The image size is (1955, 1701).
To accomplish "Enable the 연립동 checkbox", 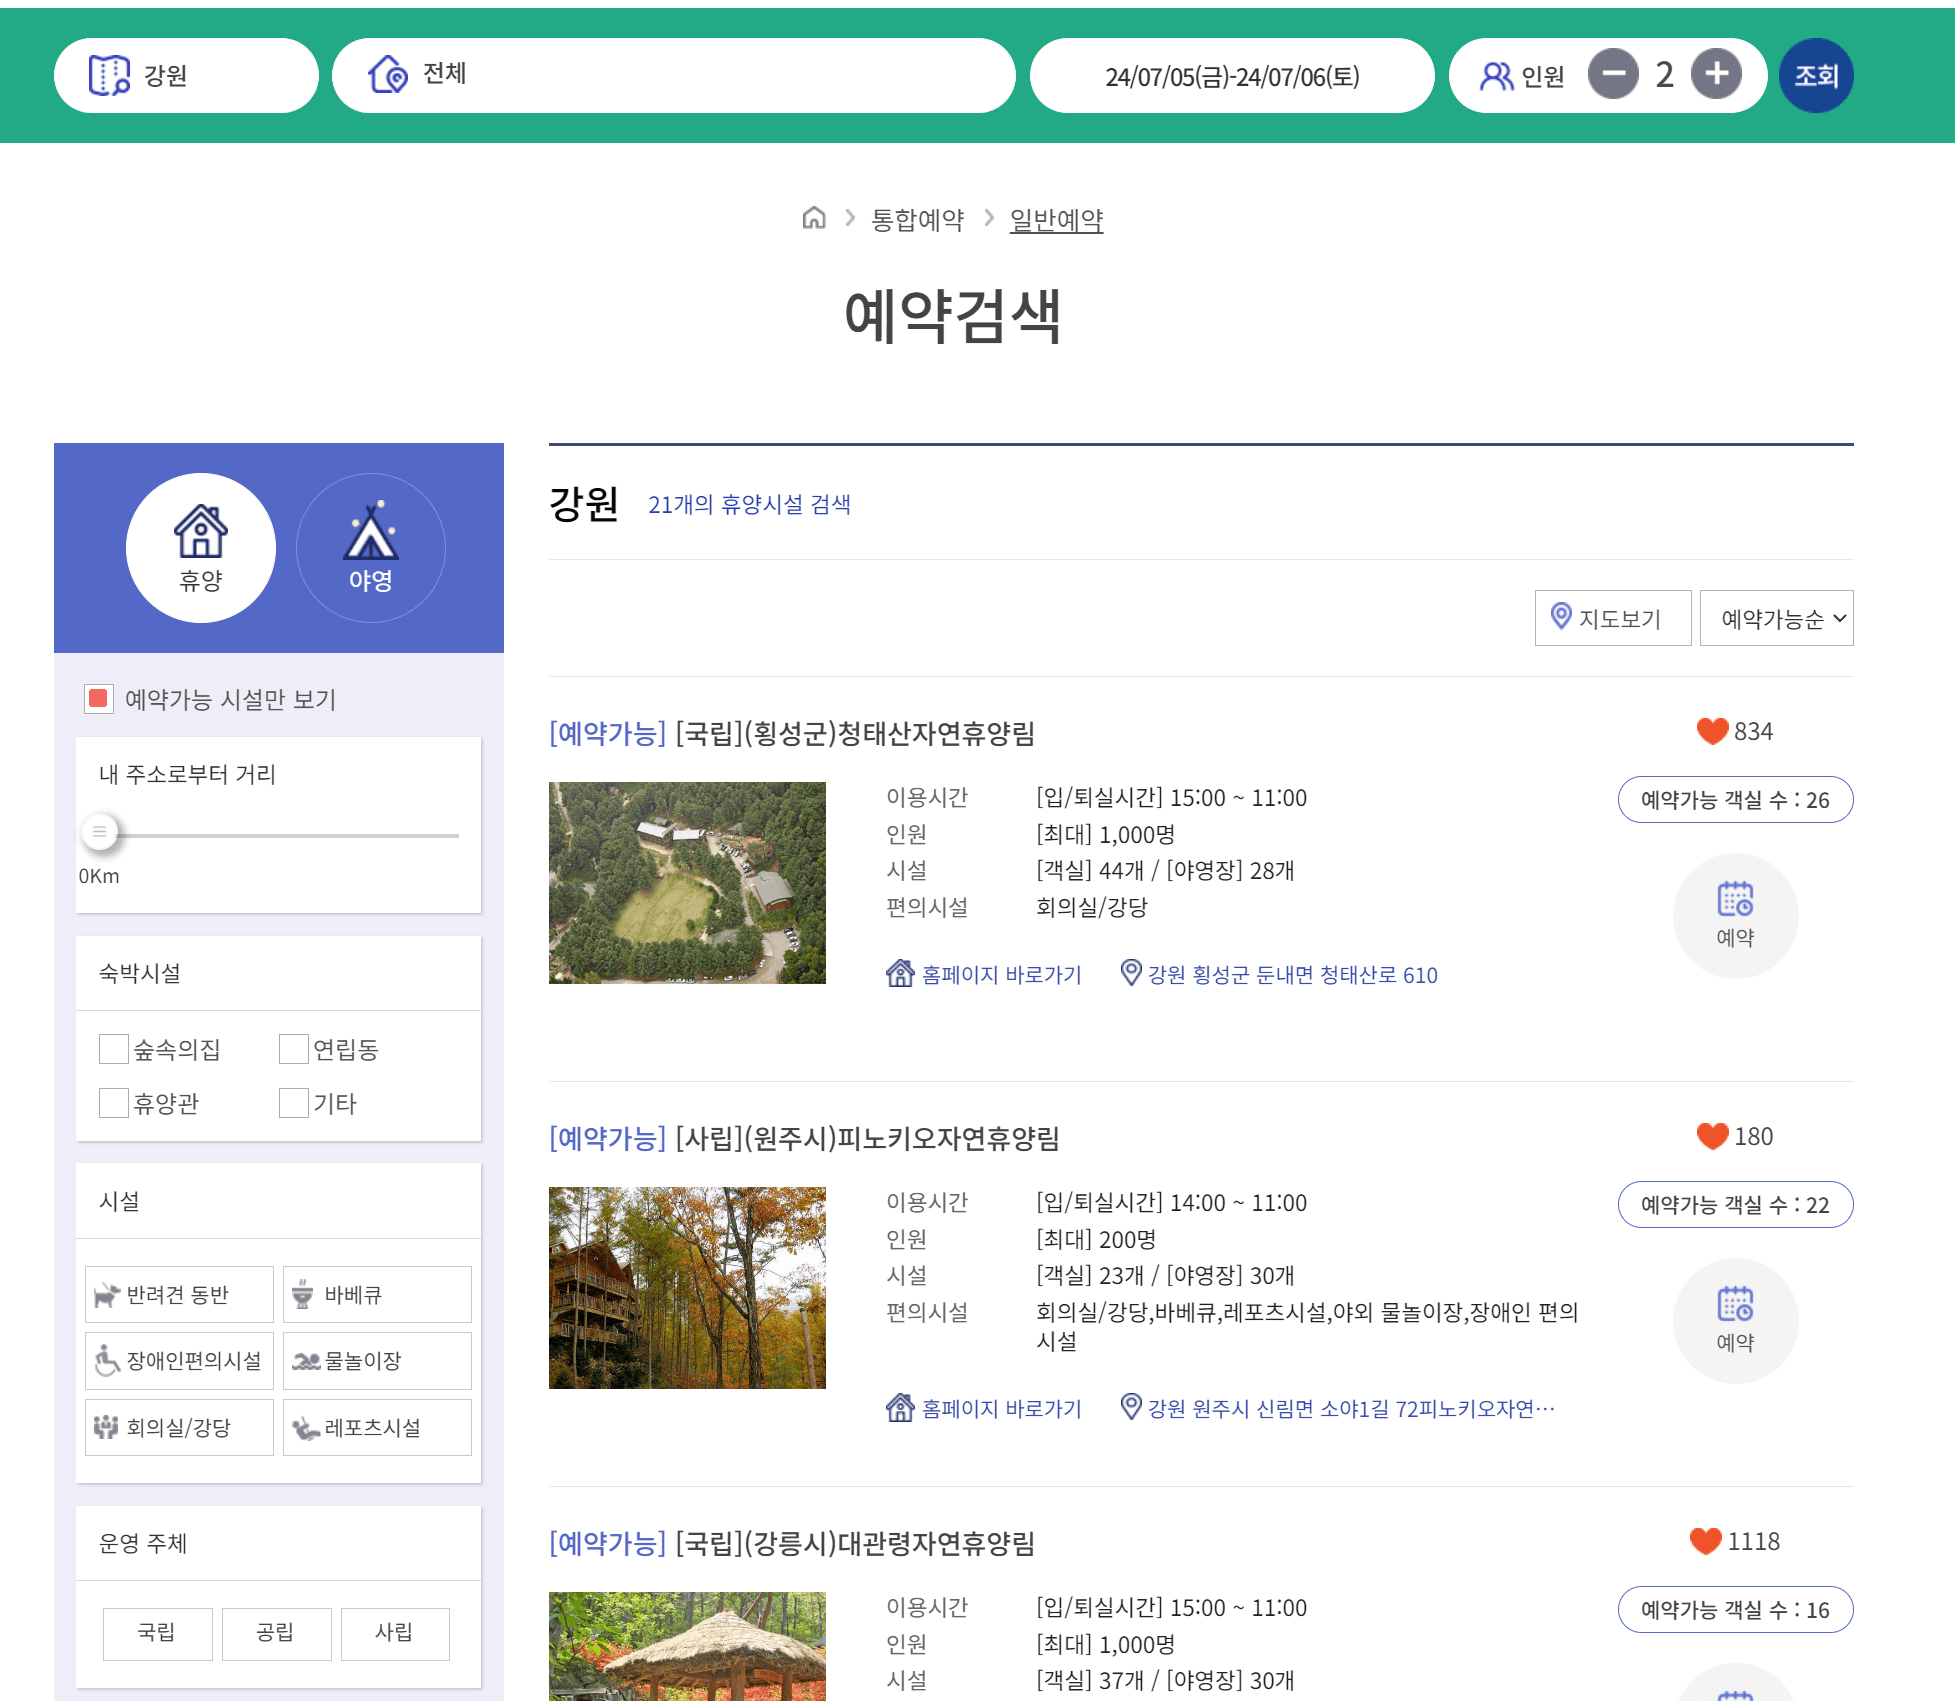I will (x=294, y=1049).
